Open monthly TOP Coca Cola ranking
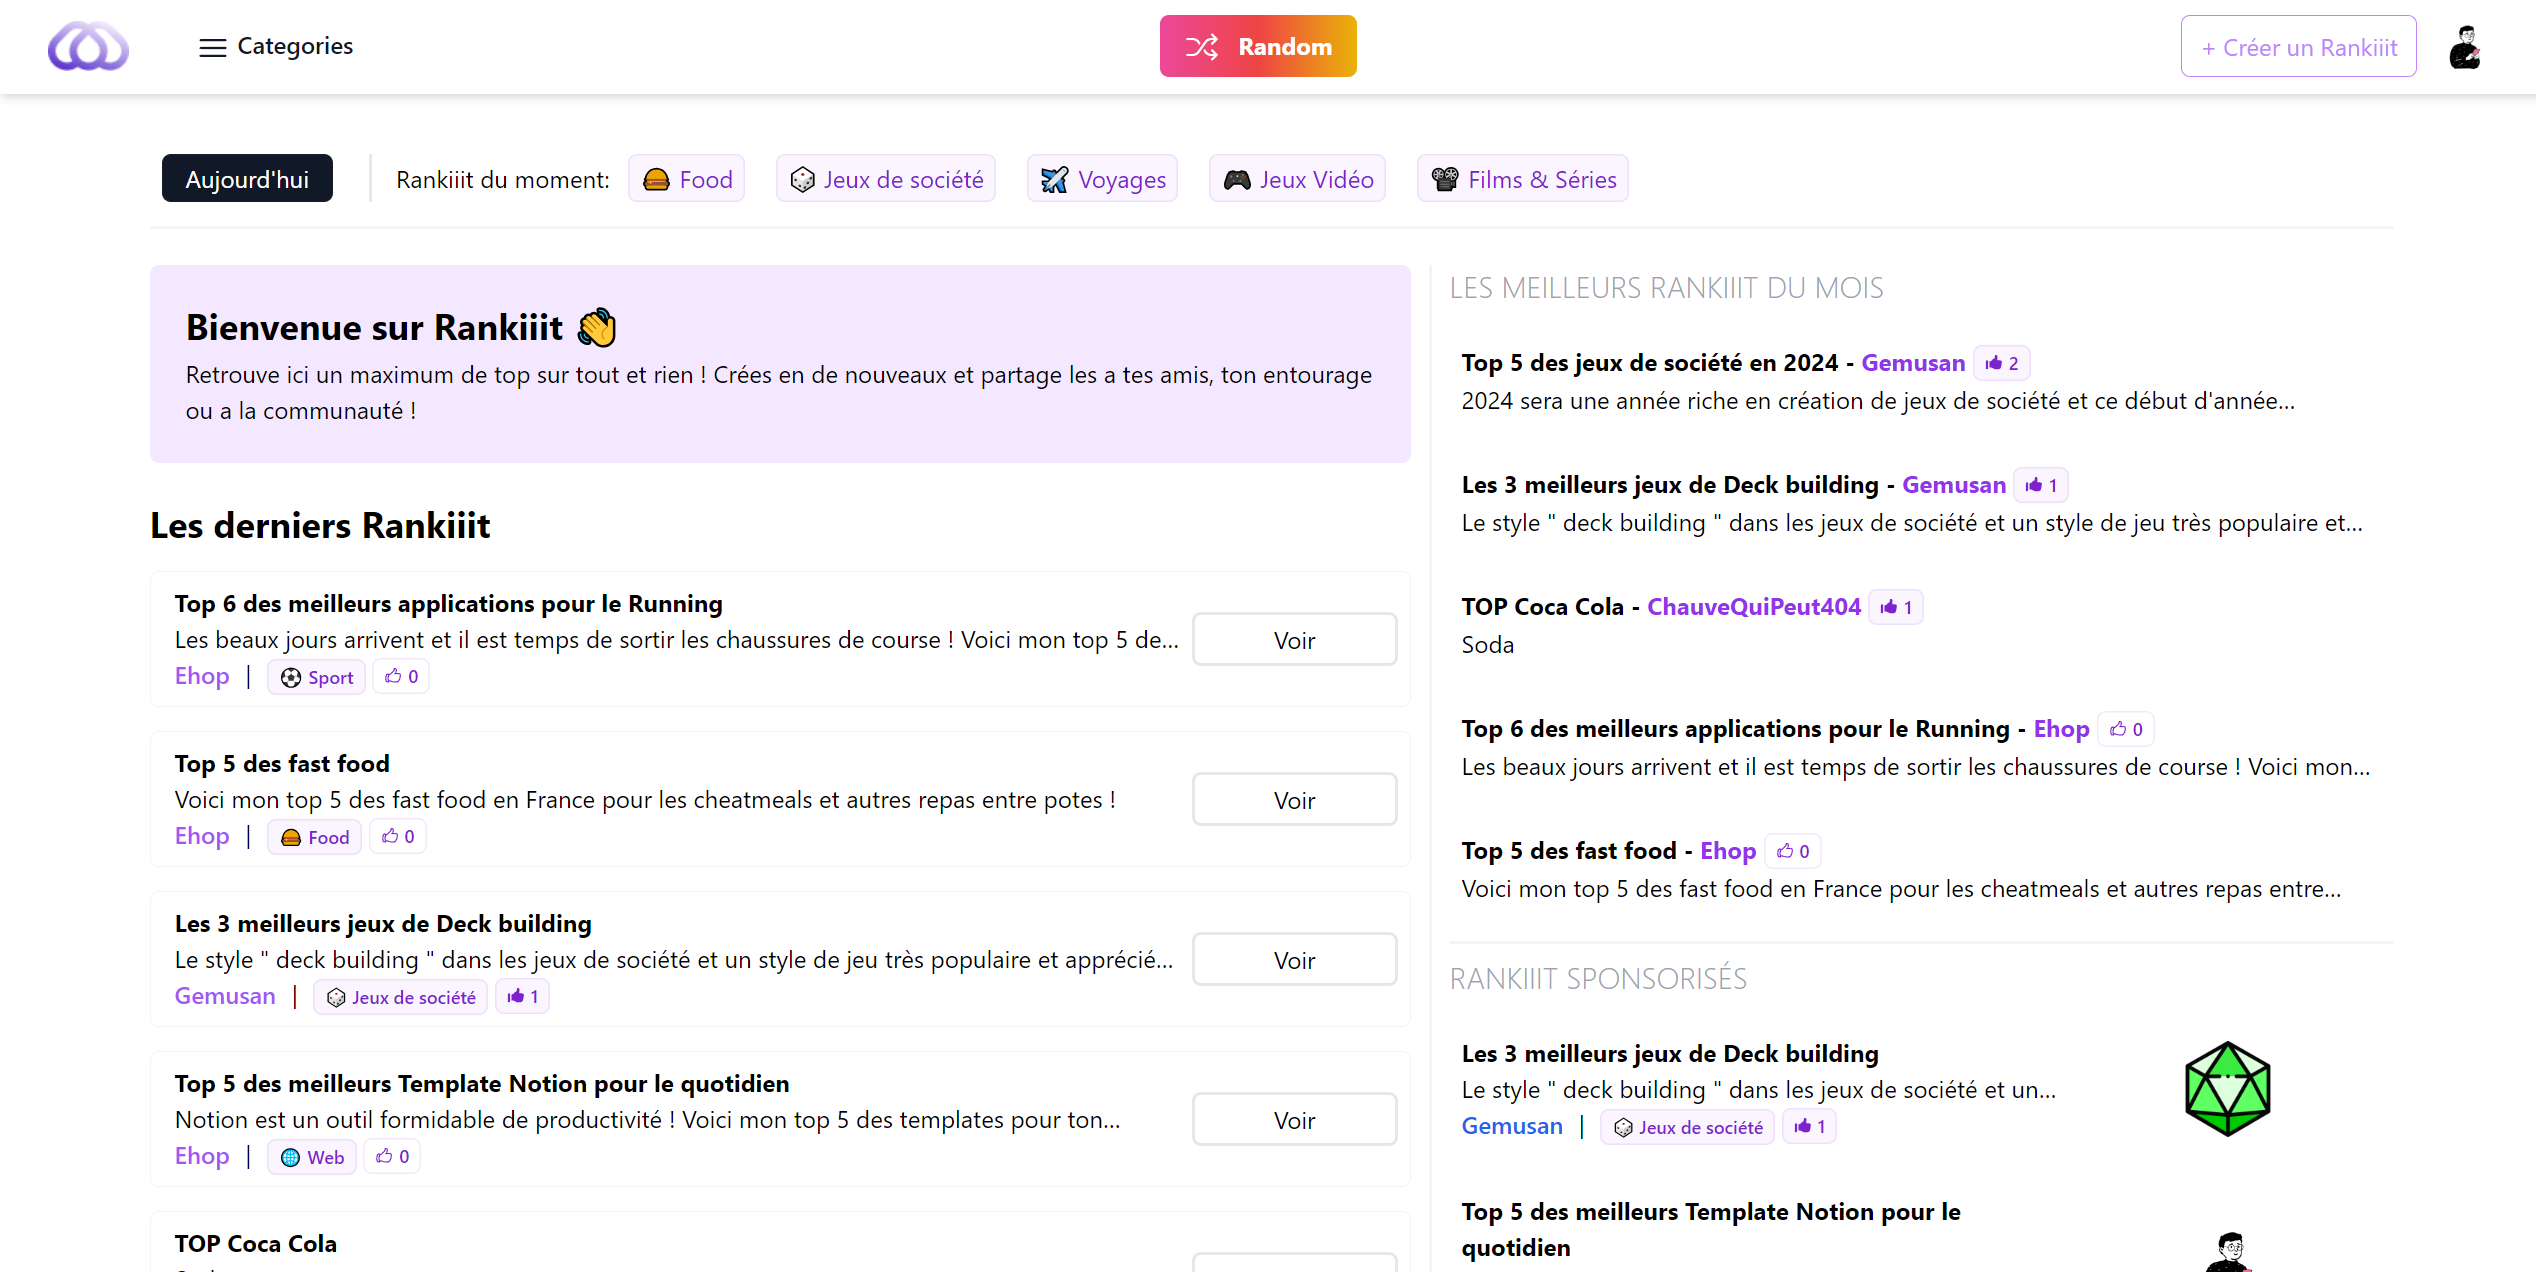This screenshot has width=2536, height=1272. click(x=1543, y=607)
